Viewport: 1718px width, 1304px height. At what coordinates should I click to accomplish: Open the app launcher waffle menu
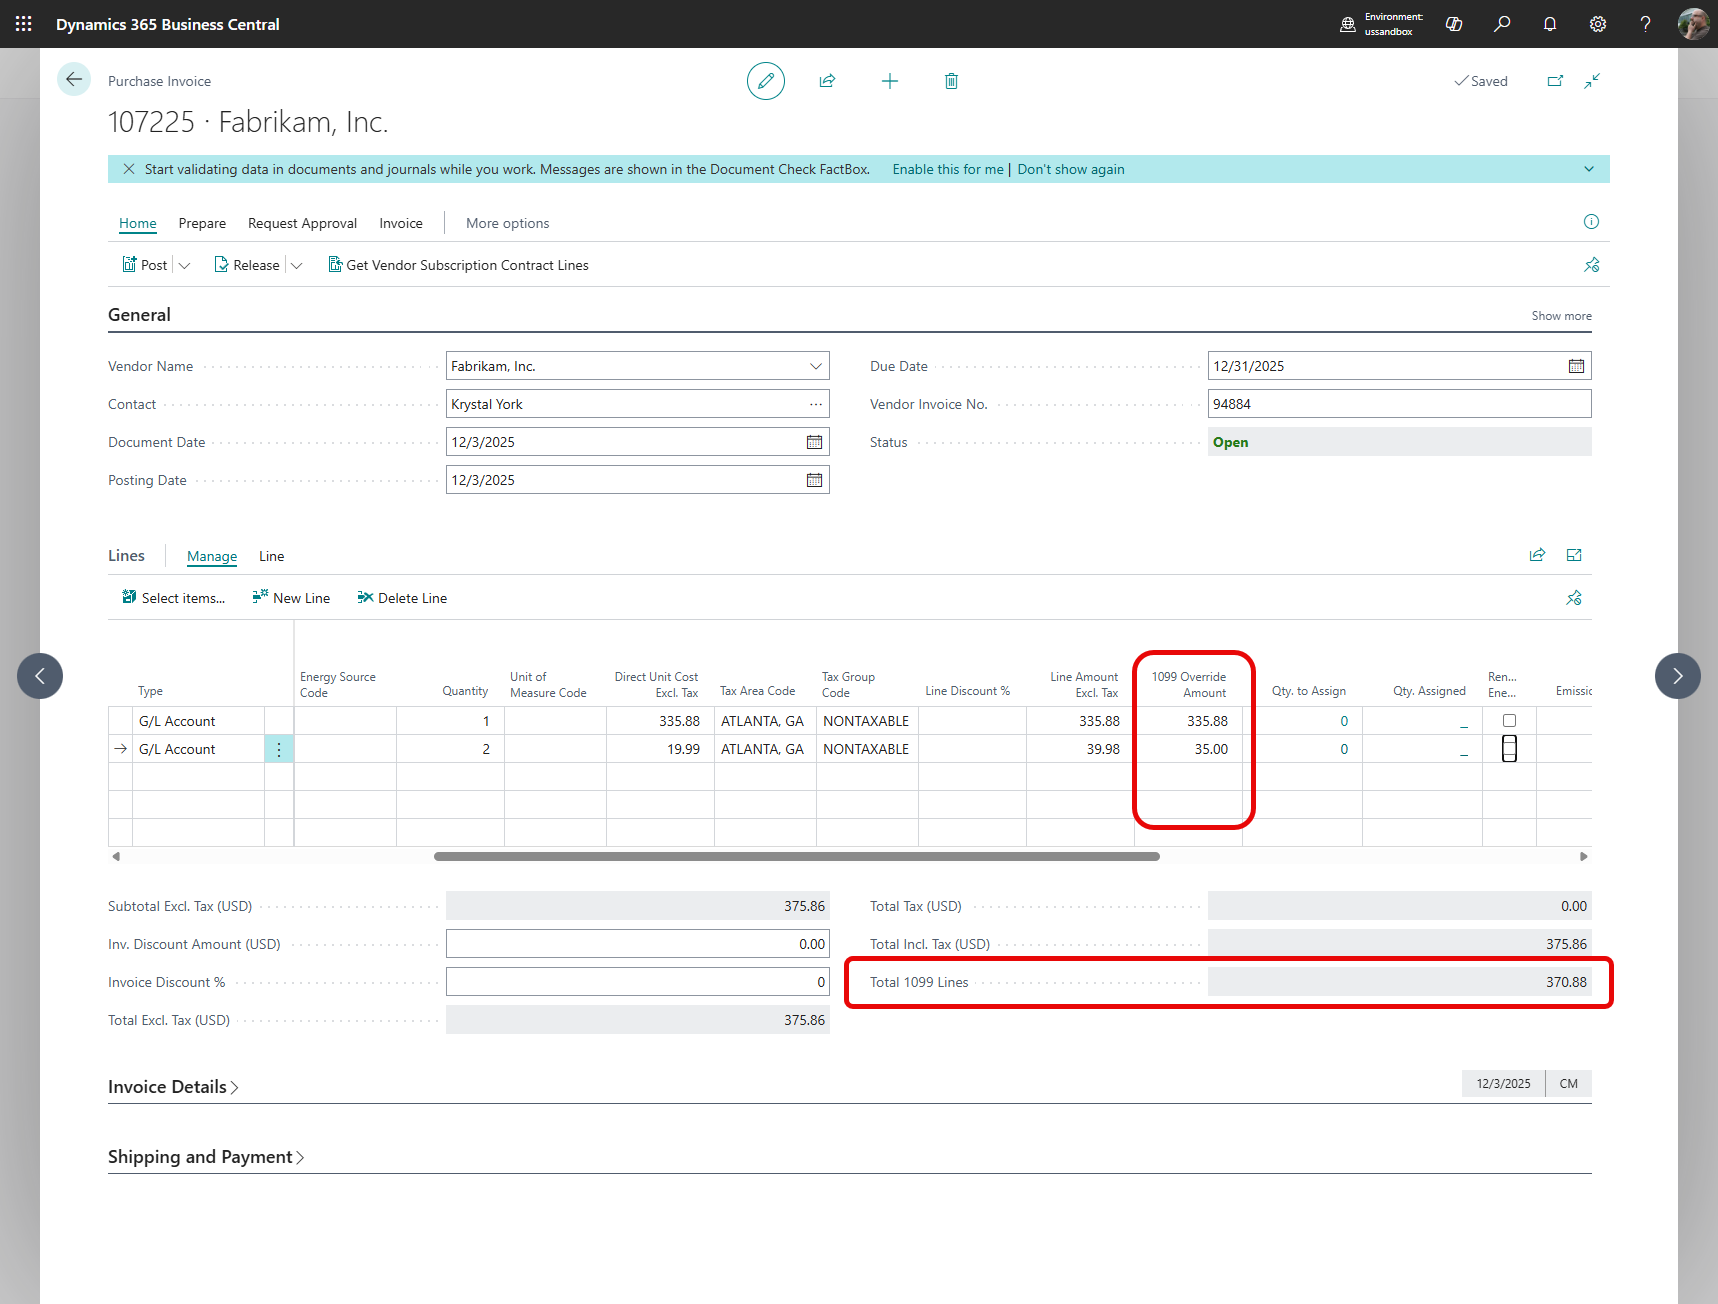coord(24,24)
